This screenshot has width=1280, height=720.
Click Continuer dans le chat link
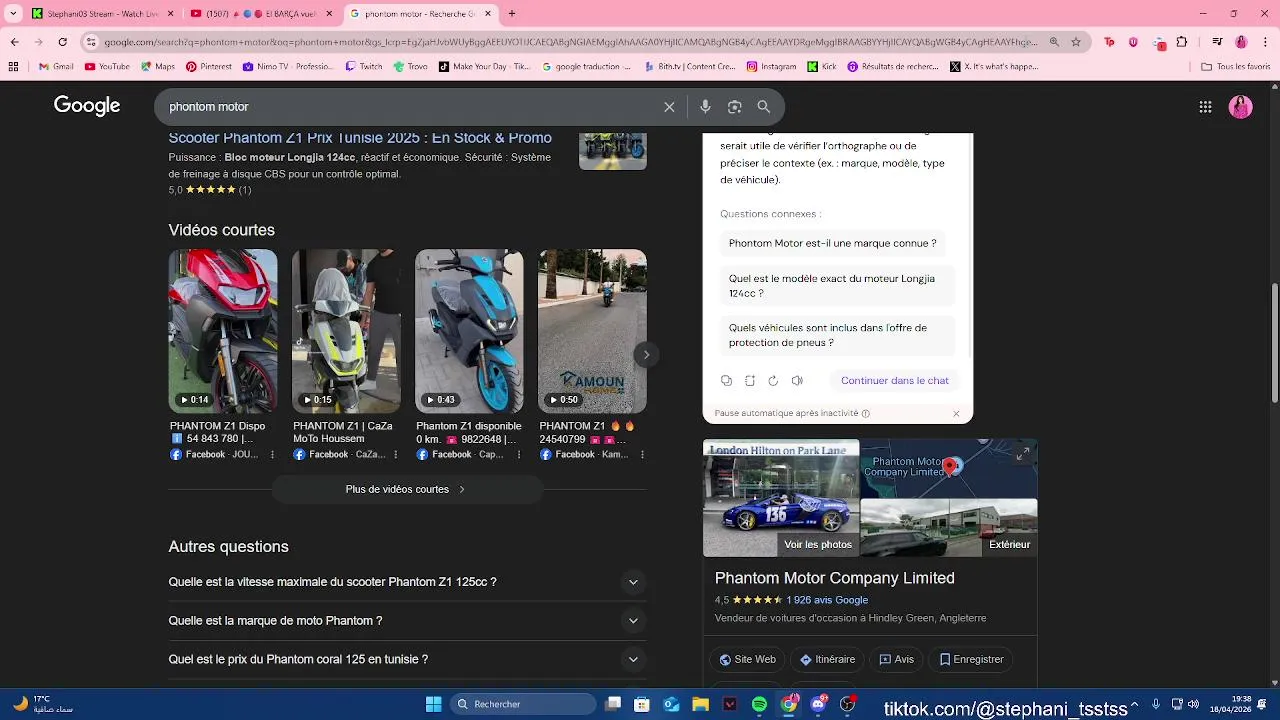[895, 381]
